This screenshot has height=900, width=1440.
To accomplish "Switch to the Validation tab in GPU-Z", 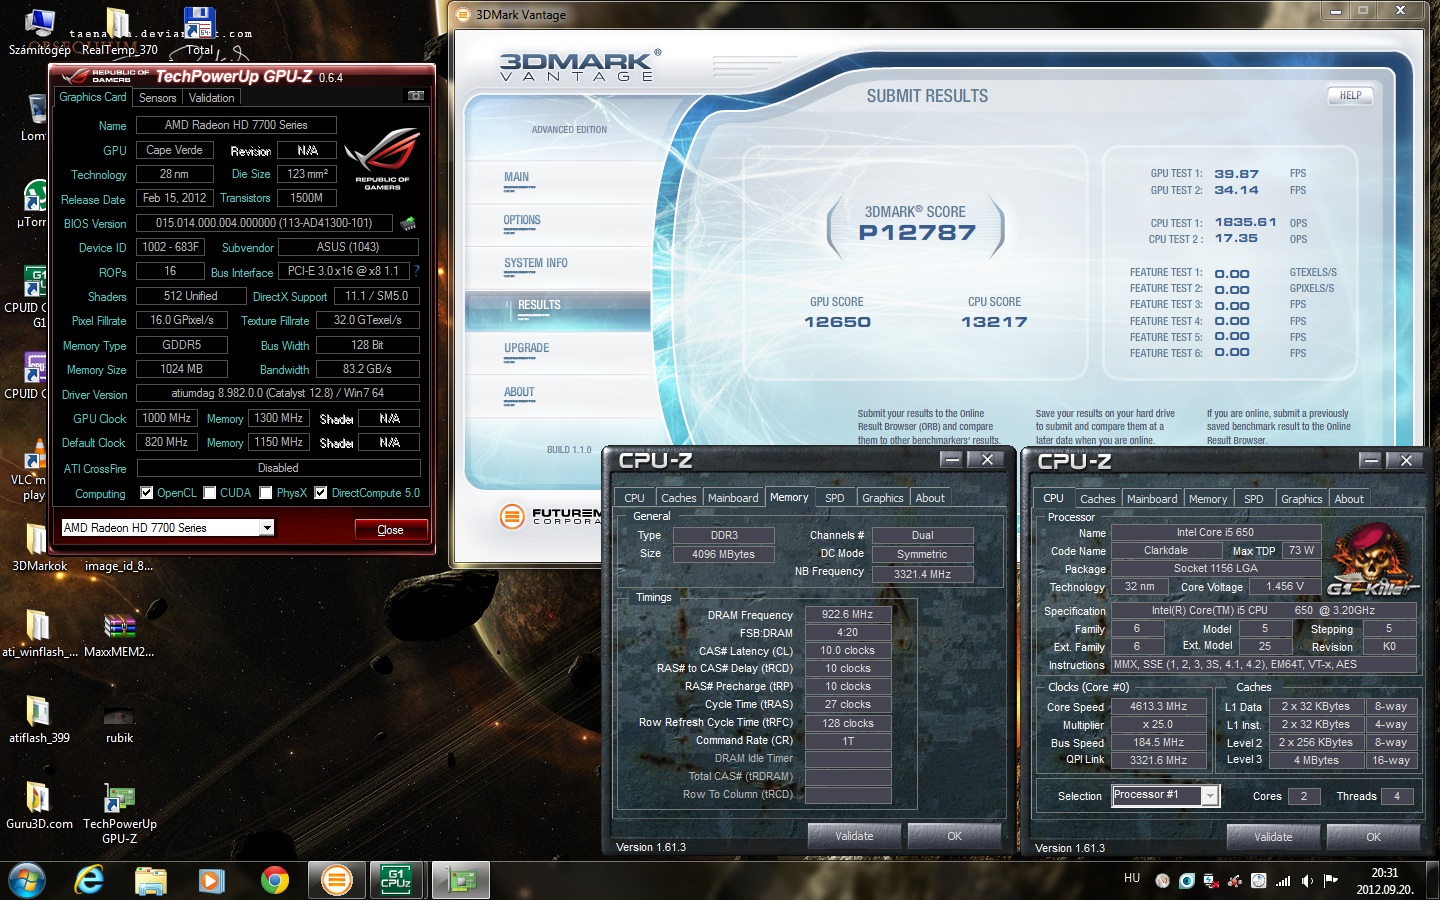I will point(211,98).
